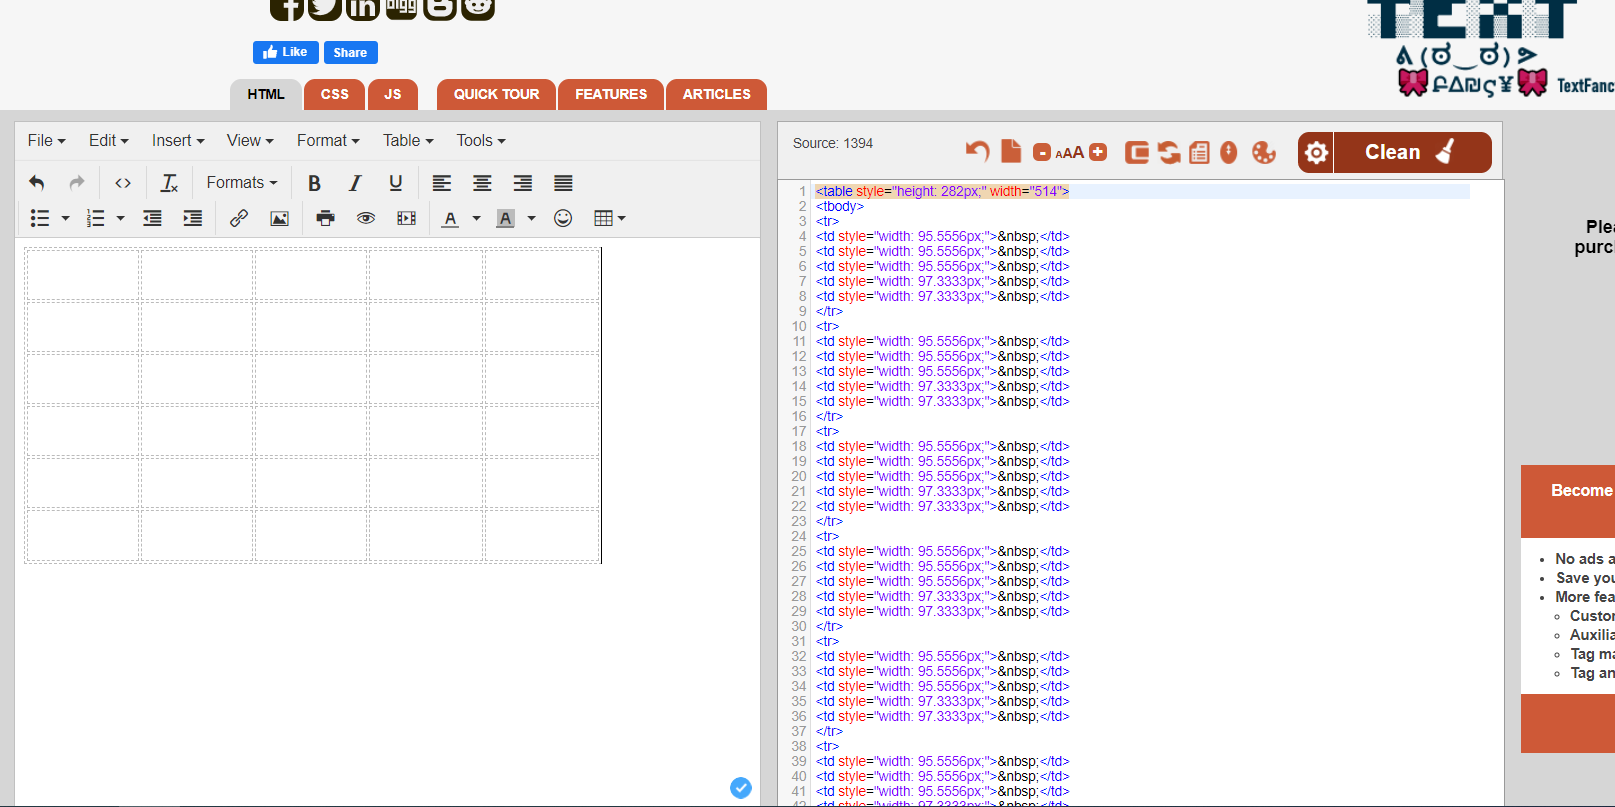Center align text

click(482, 183)
